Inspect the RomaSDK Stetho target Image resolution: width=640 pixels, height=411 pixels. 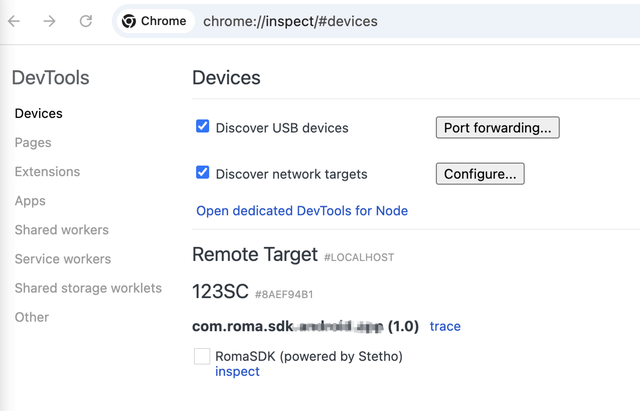[x=237, y=371]
